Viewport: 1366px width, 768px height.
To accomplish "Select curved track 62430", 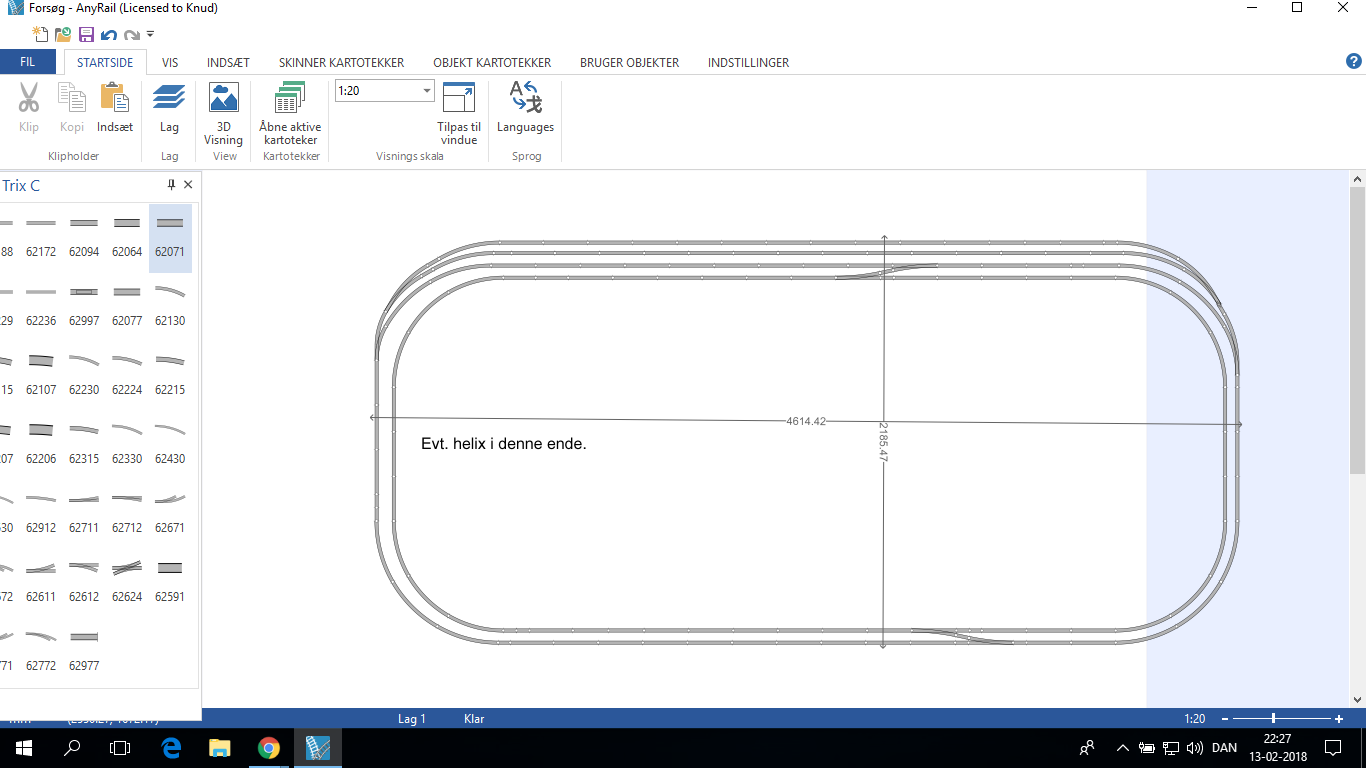I will [x=170, y=445].
